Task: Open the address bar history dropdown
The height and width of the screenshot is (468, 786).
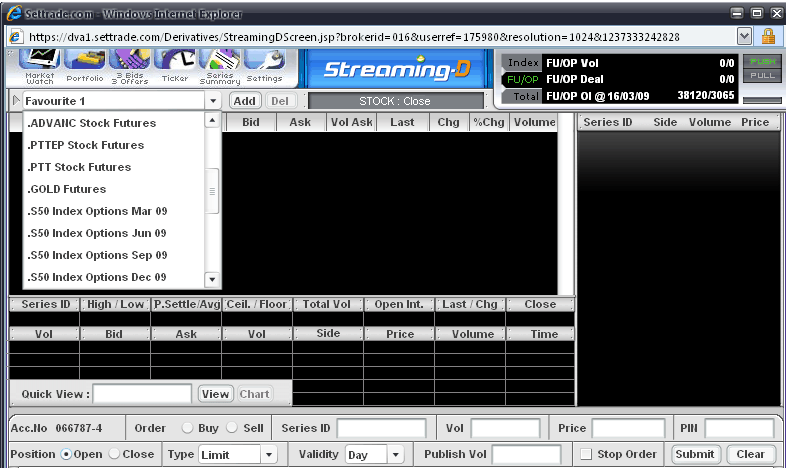Action: (744, 36)
